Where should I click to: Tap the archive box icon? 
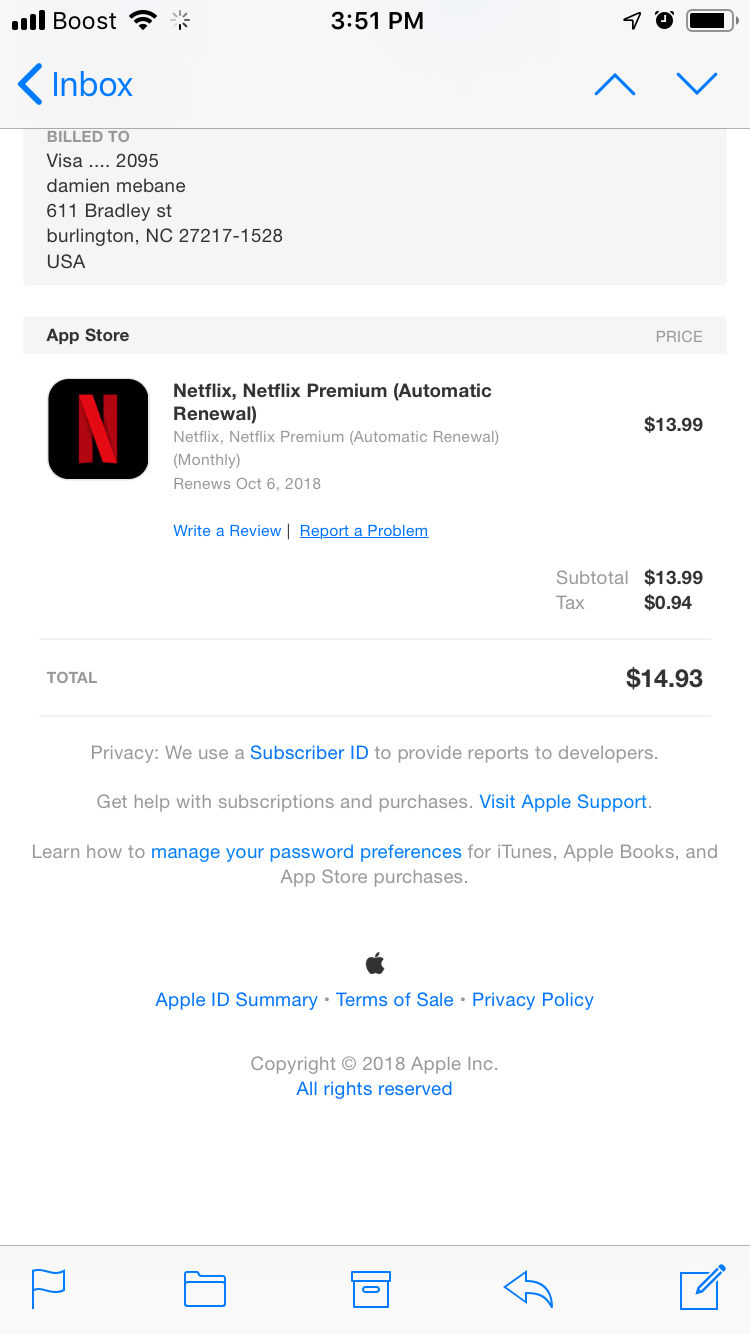point(370,1289)
